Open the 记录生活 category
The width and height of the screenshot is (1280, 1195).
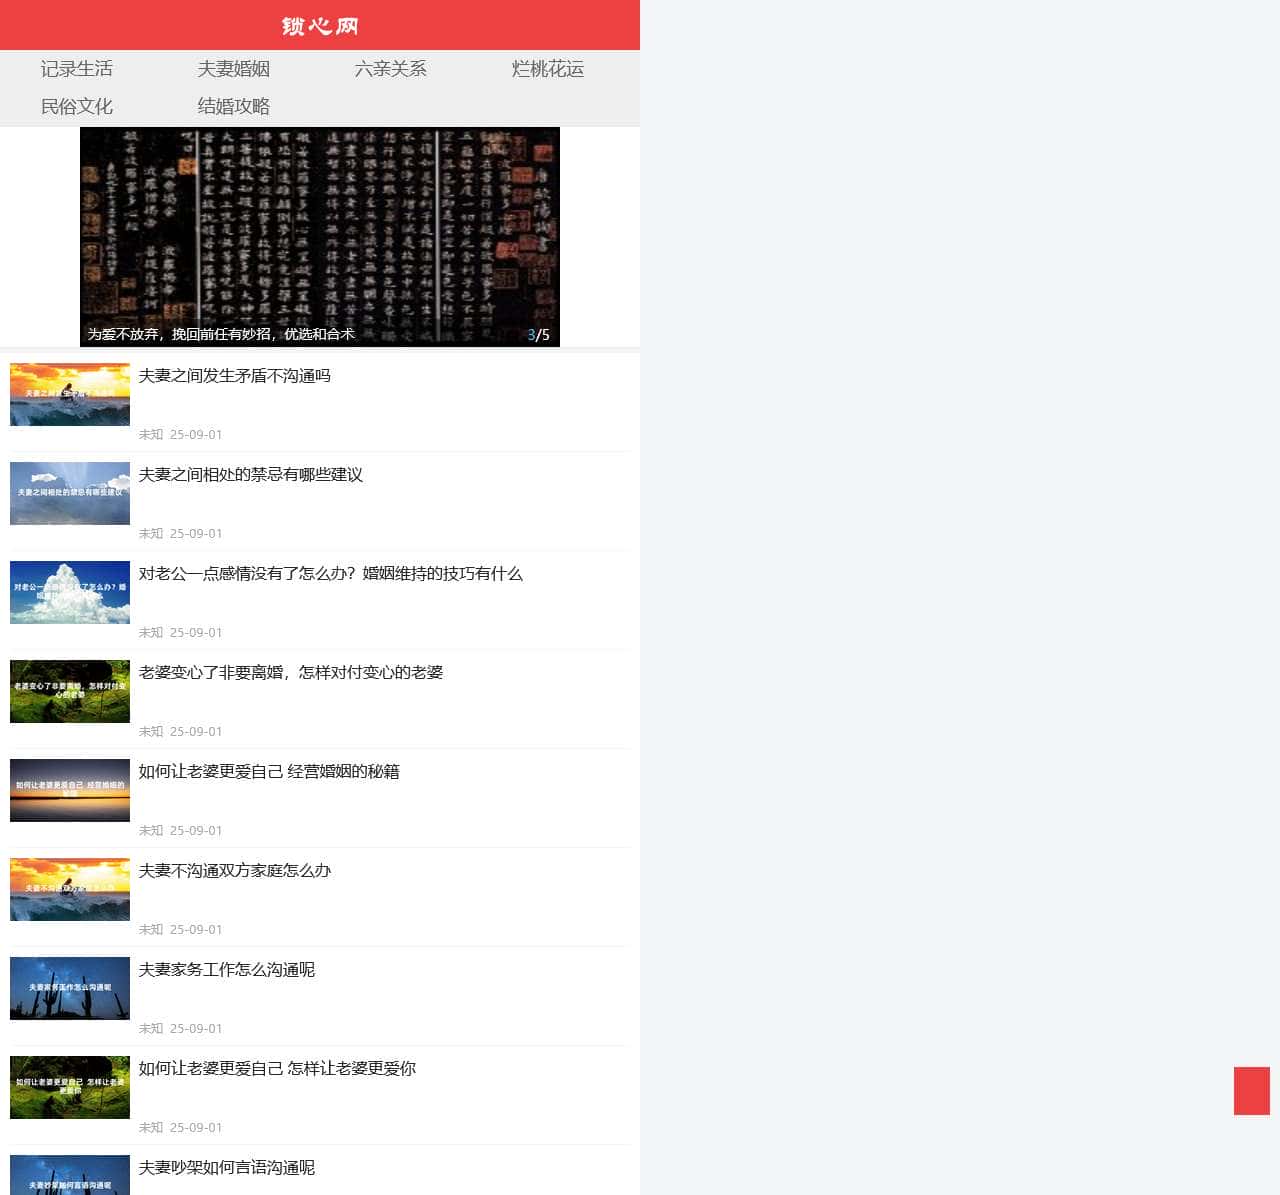[x=77, y=69]
